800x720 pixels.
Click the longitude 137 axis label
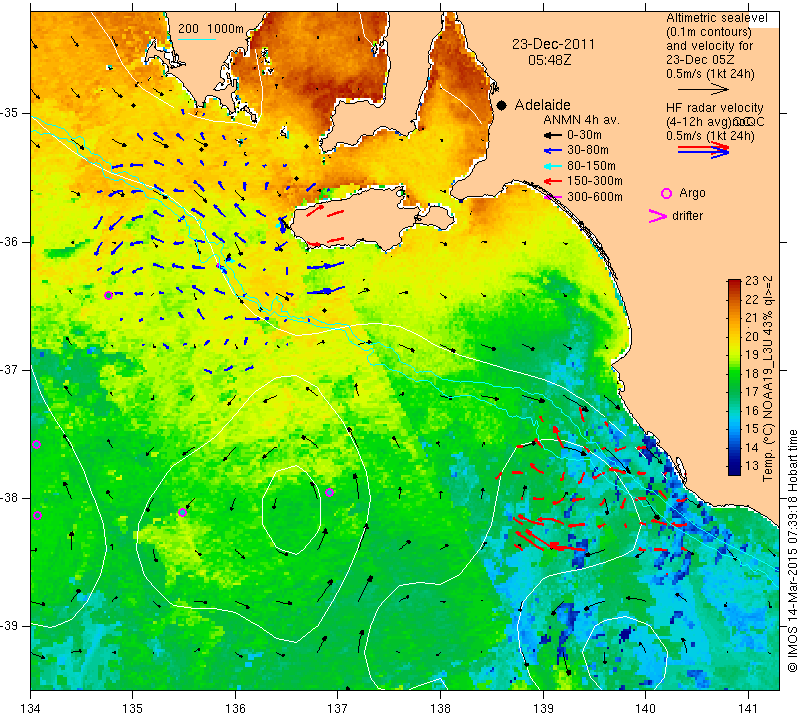tap(337, 709)
